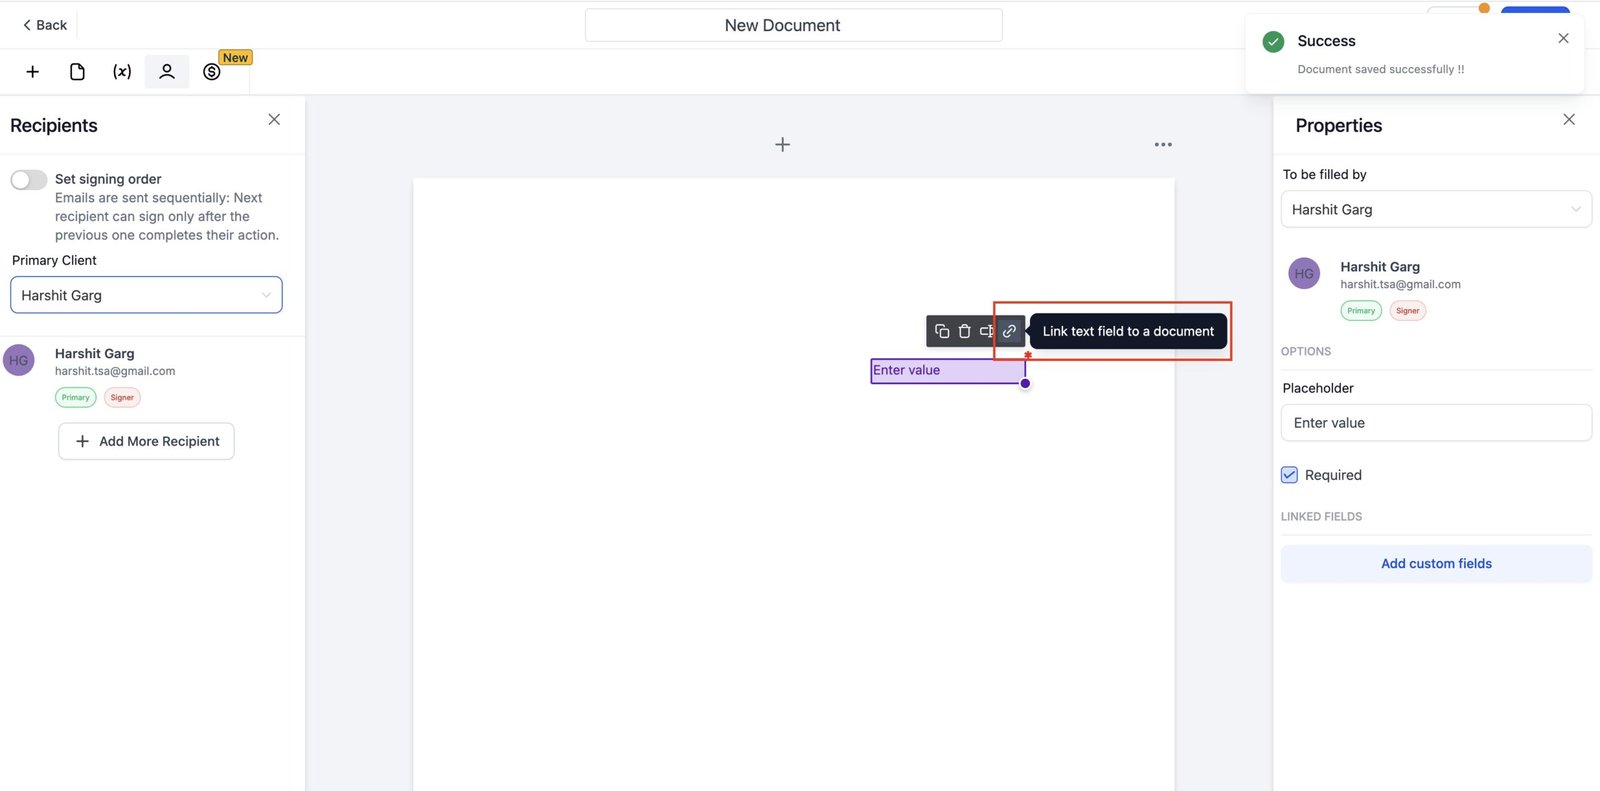1600x791 pixels.
Task: Click the Add More Recipient button
Action: (x=146, y=441)
